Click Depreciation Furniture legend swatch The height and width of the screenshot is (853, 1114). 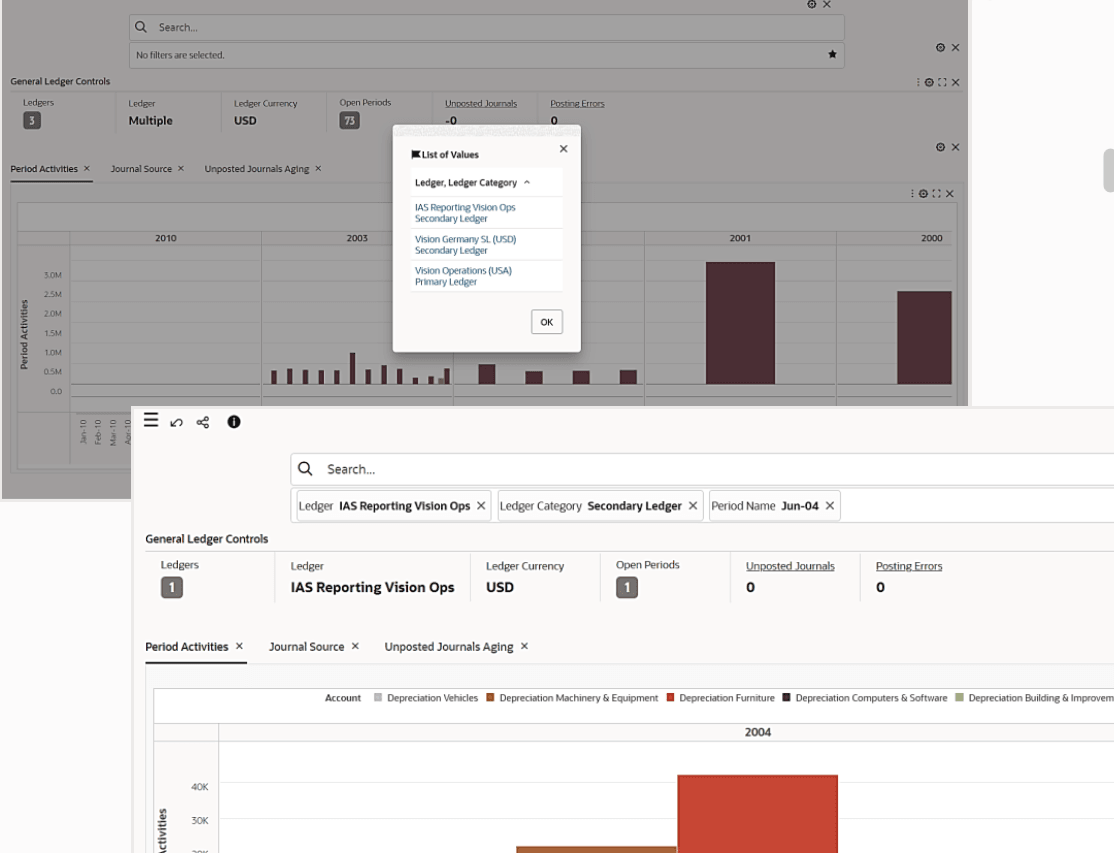[x=670, y=697]
